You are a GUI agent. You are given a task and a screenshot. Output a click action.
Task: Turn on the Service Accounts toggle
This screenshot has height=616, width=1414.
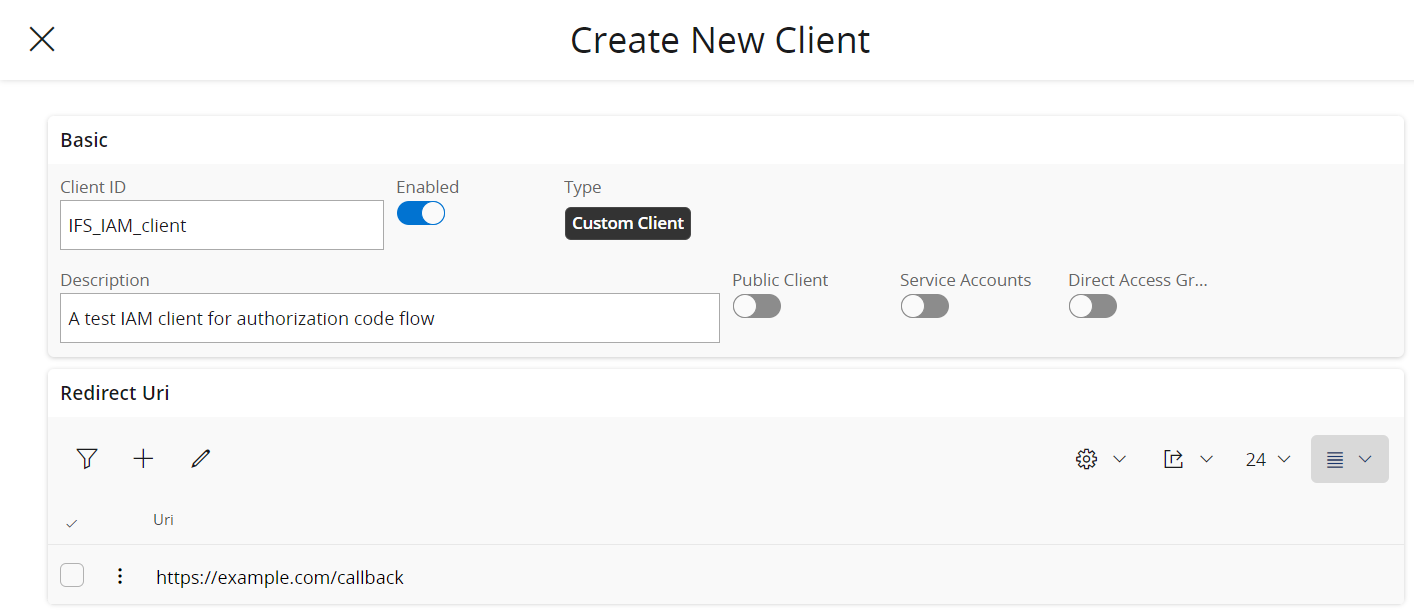(925, 306)
